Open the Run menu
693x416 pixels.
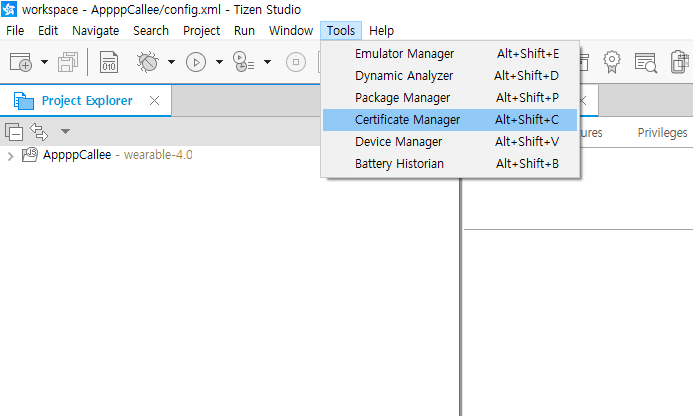coord(244,31)
